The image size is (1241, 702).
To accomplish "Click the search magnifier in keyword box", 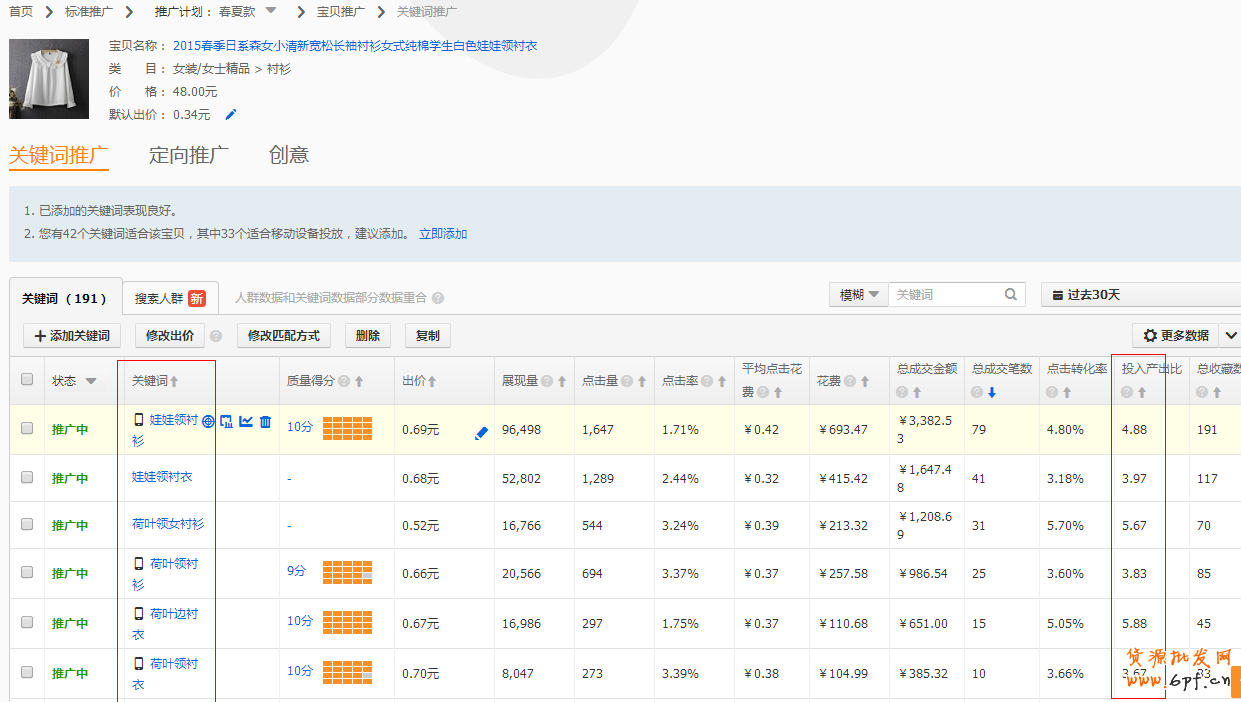I will click(x=1011, y=295).
